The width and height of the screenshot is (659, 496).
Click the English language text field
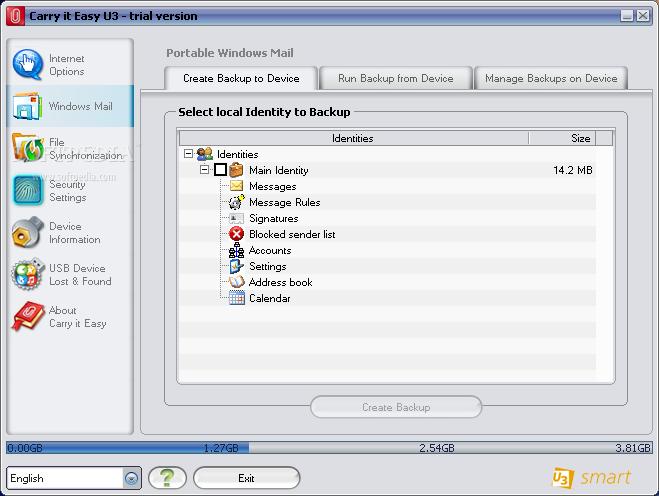[65, 478]
